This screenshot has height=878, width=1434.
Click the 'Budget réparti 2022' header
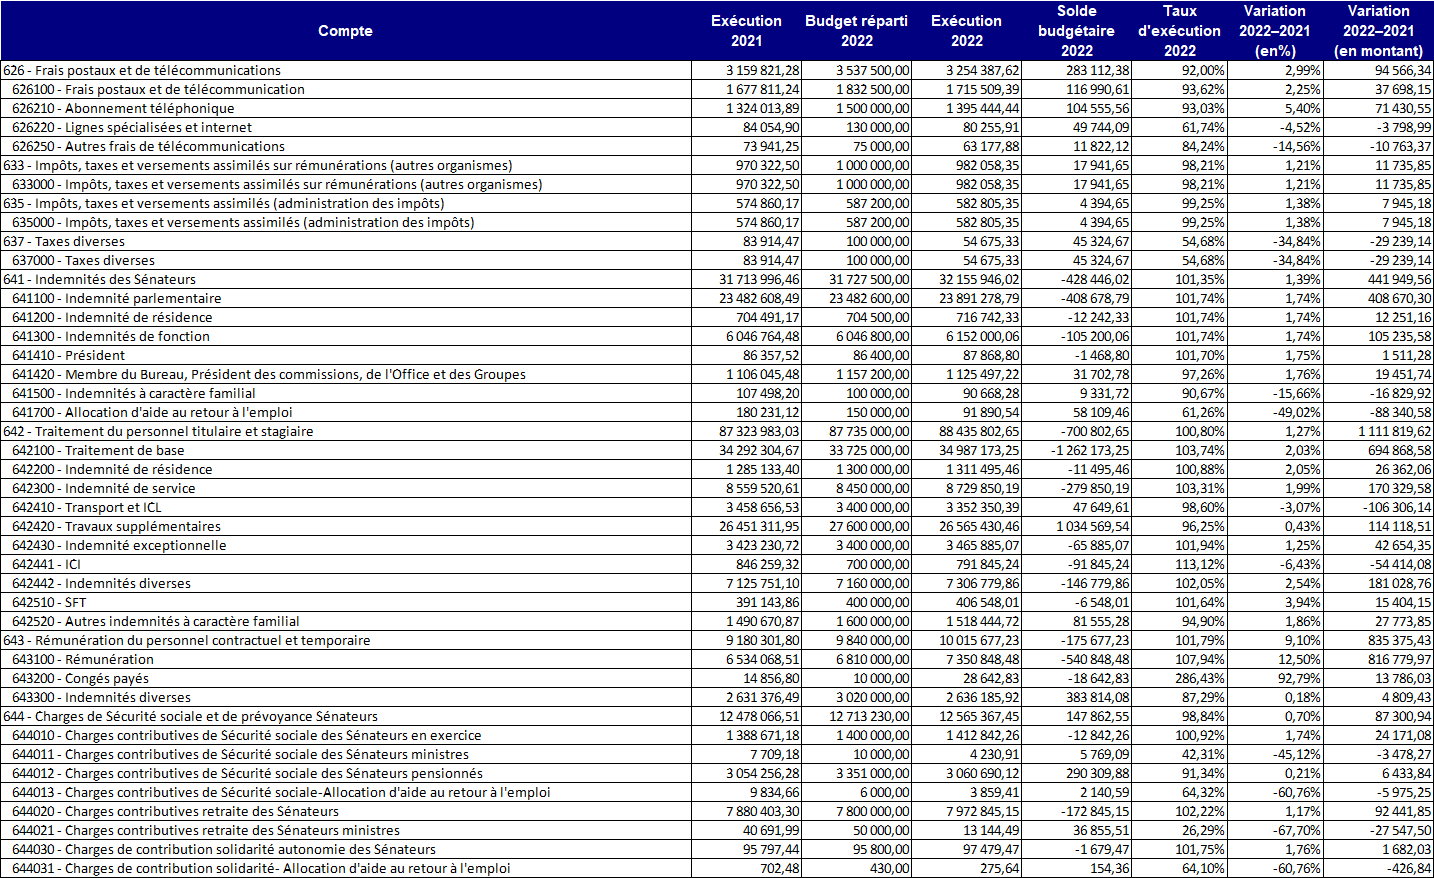856,31
